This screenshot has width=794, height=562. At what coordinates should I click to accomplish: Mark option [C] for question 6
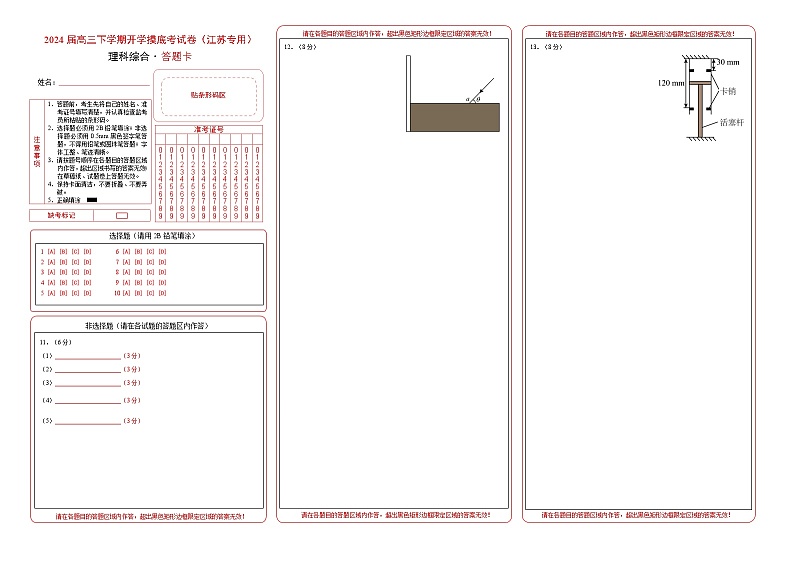pyautogui.click(x=151, y=252)
